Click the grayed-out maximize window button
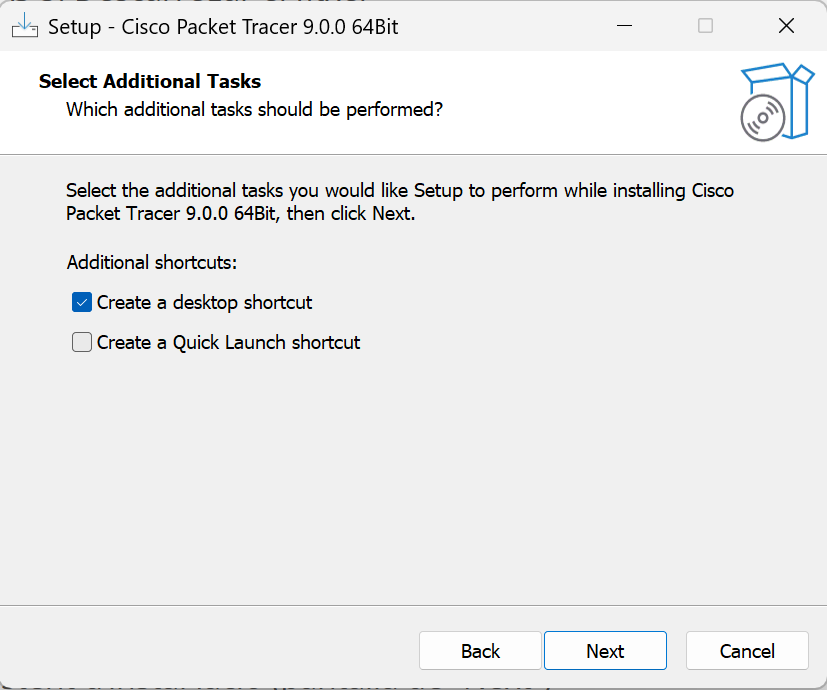This screenshot has height=690, width=827. pos(705,26)
